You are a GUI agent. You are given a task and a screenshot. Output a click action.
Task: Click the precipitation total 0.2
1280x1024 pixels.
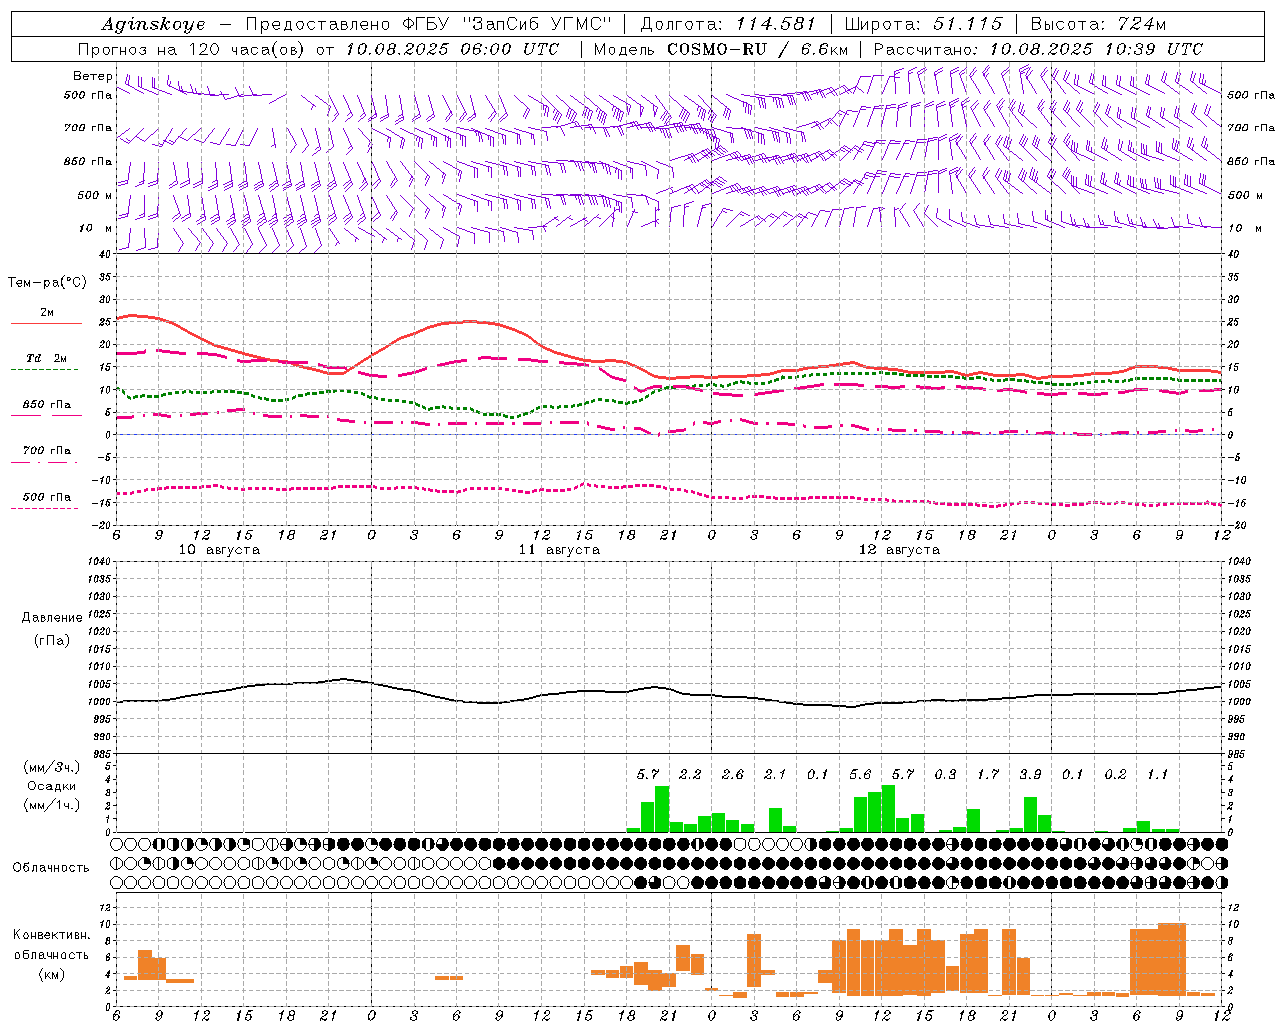pos(1115,775)
